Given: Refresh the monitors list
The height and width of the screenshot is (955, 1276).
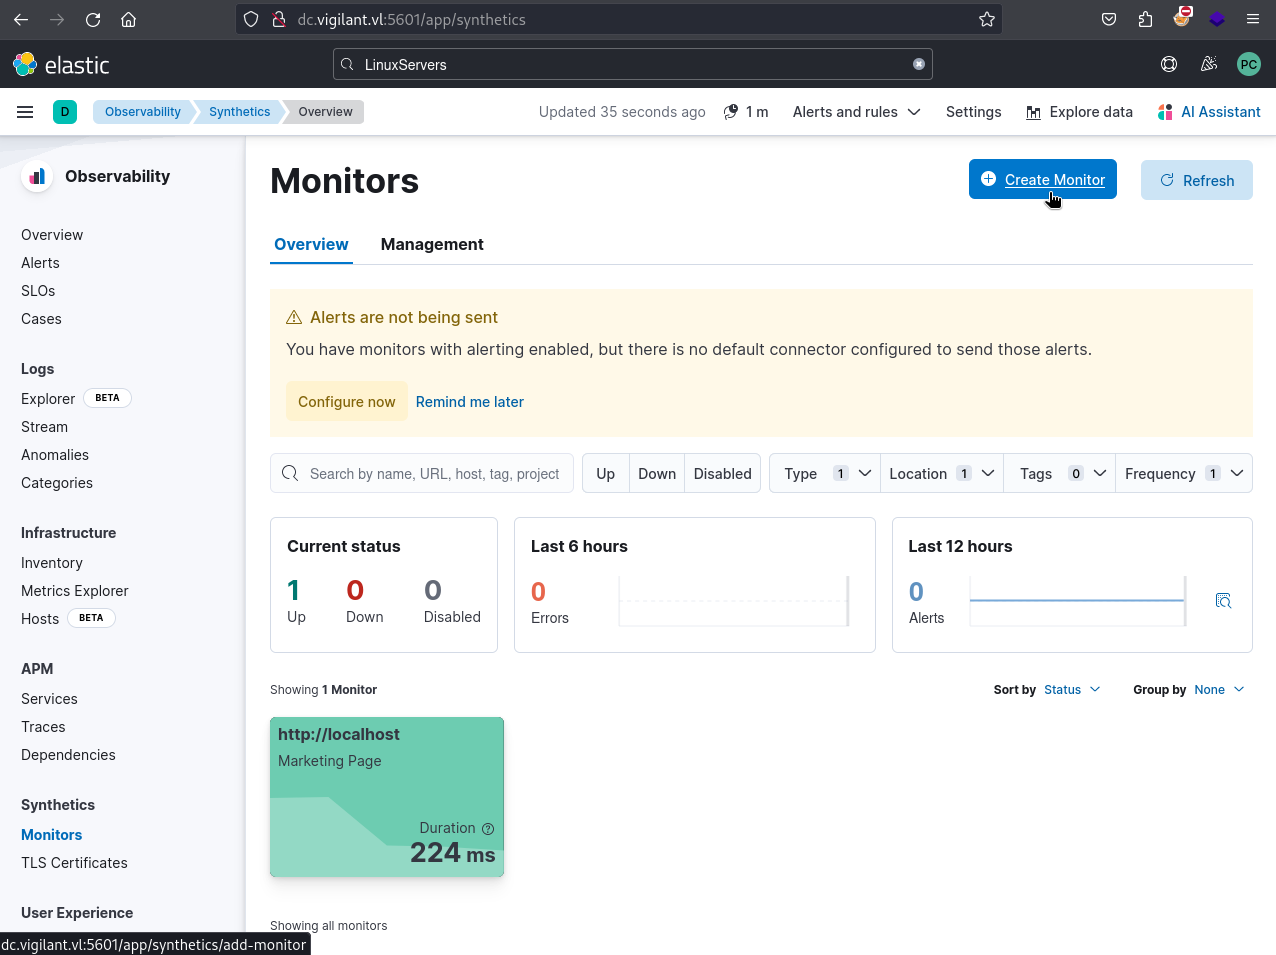Looking at the screenshot, I should tap(1197, 180).
